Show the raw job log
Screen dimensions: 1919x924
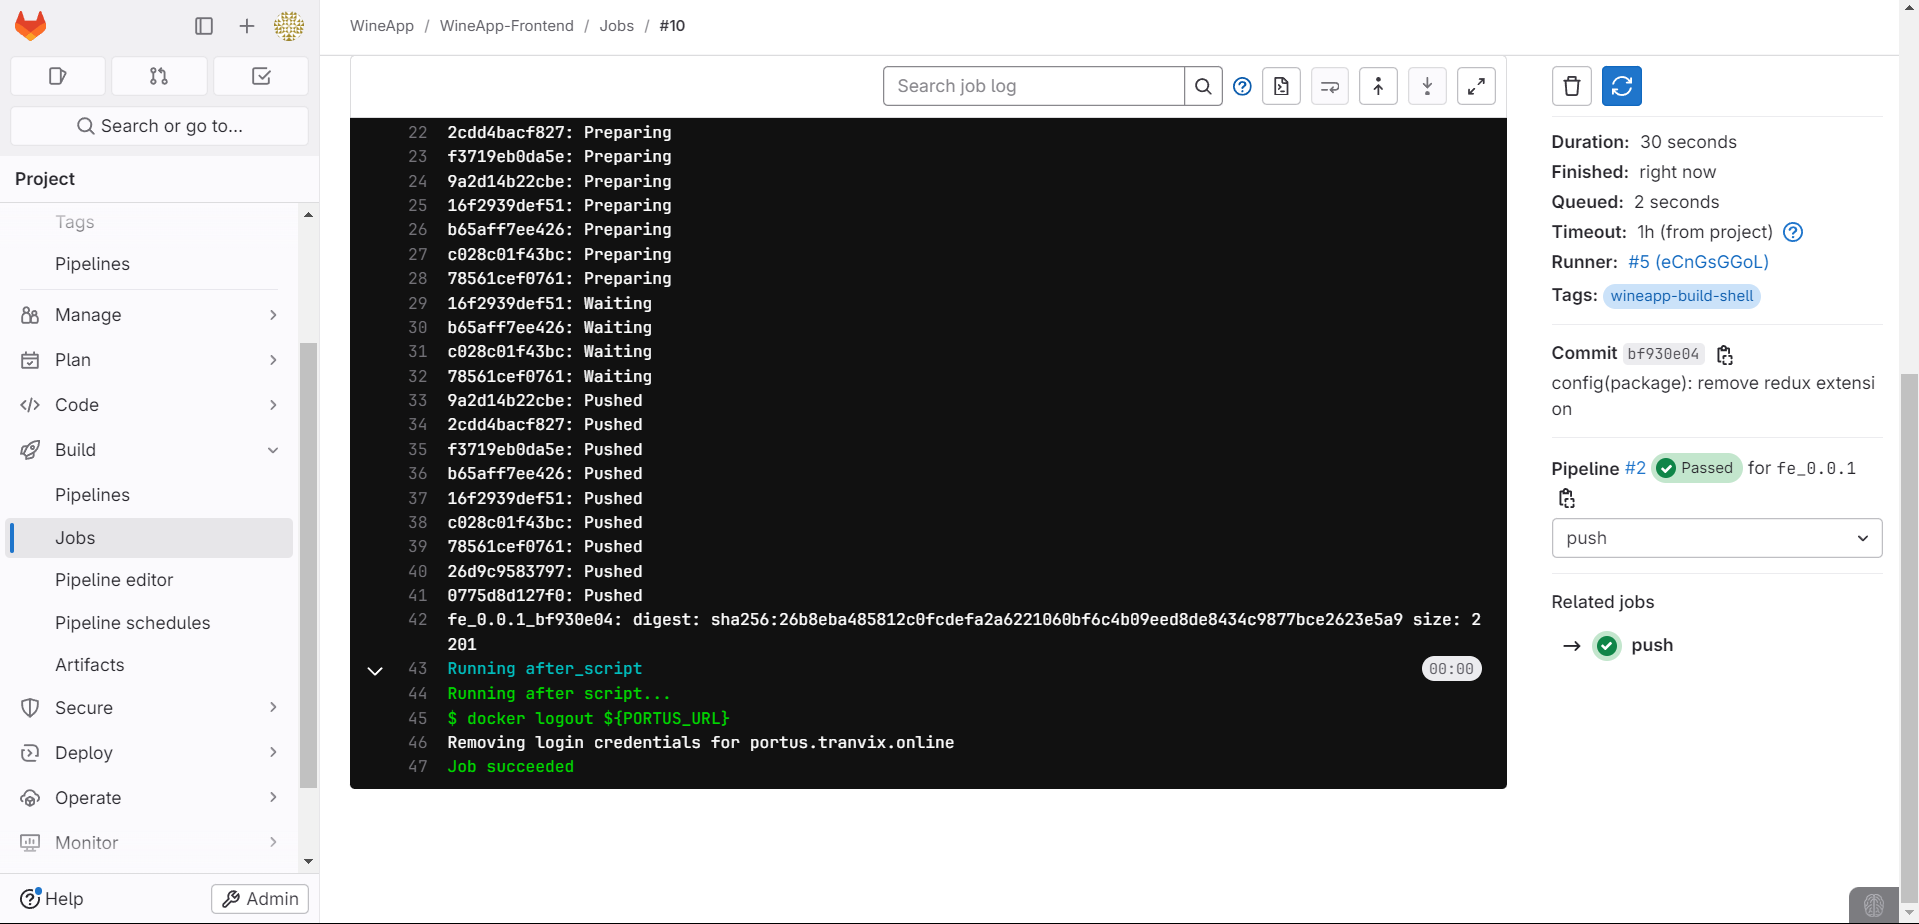[x=1281, y=86]
